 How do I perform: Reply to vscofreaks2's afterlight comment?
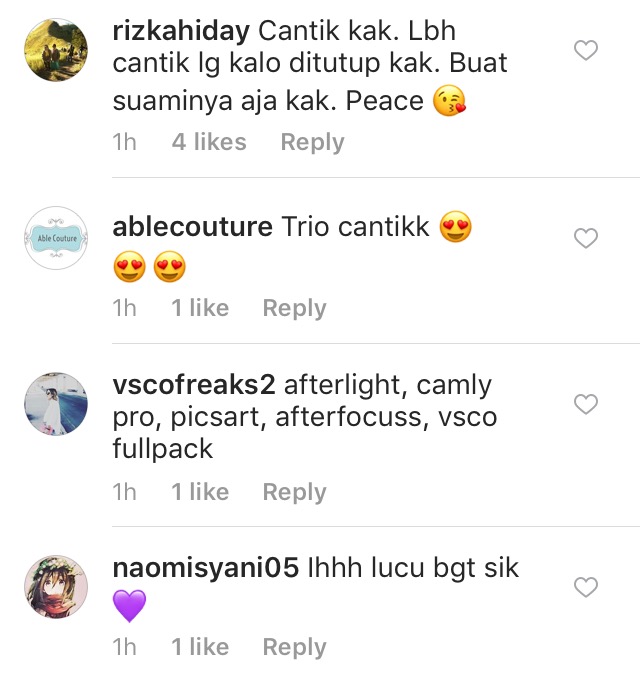294,492
